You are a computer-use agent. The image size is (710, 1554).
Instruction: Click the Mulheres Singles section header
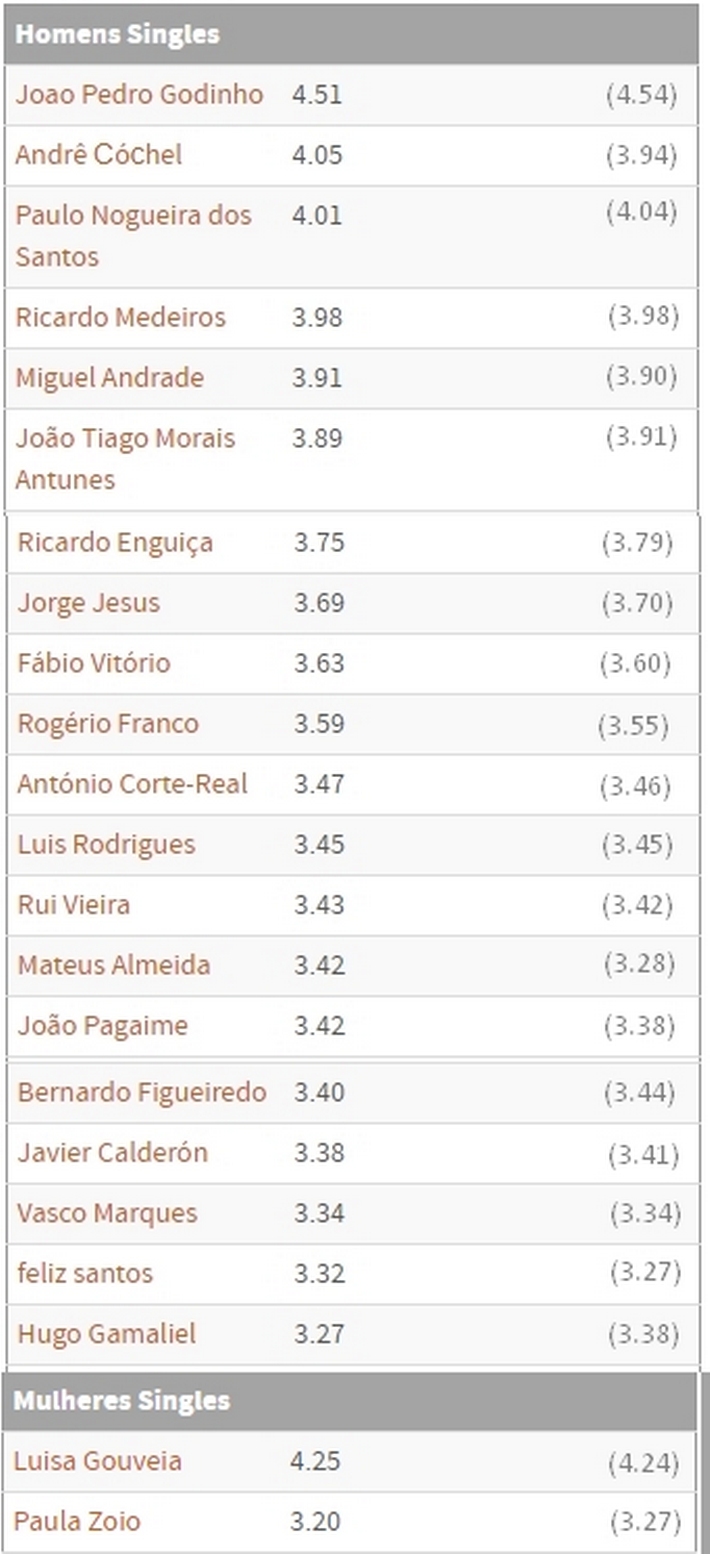click(x=122, y=1401)
